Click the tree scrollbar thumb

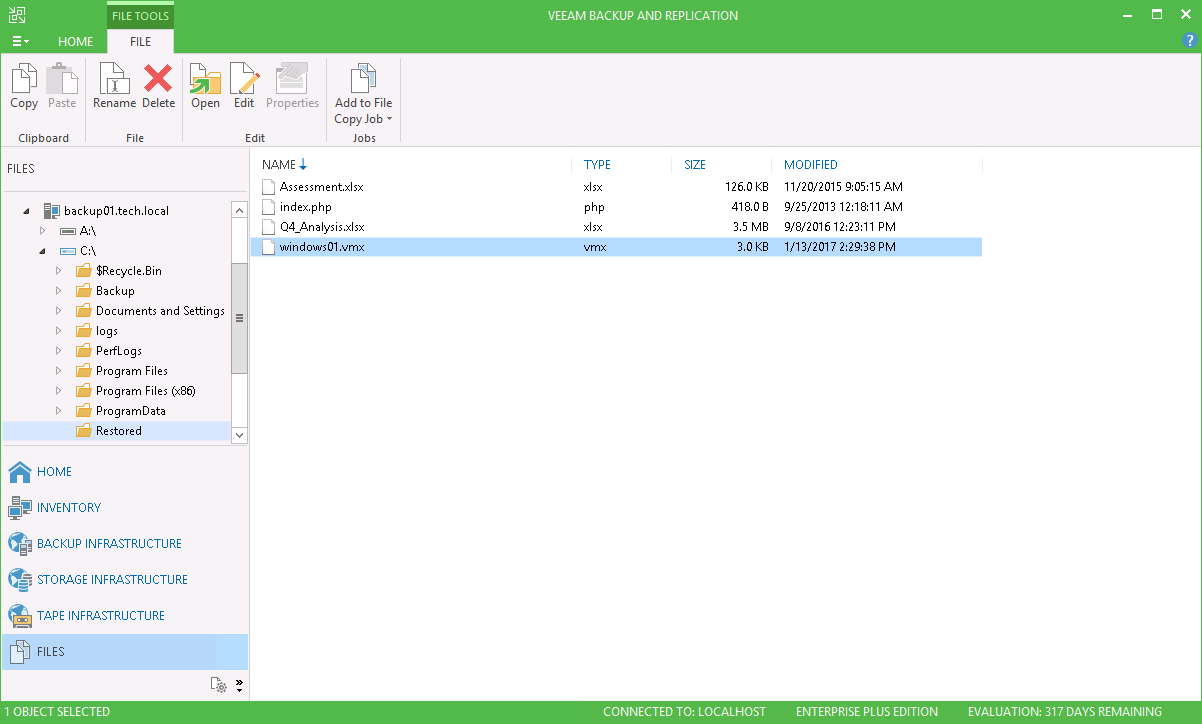(x=239, y=319)
